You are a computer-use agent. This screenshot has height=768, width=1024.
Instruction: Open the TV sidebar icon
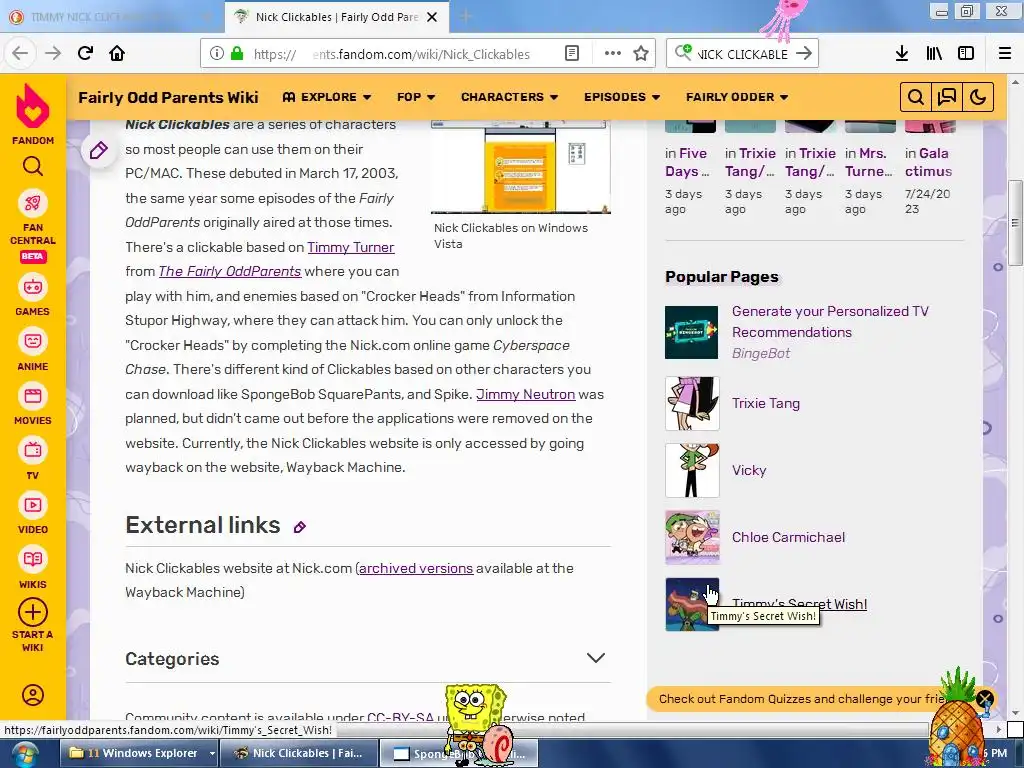(x=33, y=450)
